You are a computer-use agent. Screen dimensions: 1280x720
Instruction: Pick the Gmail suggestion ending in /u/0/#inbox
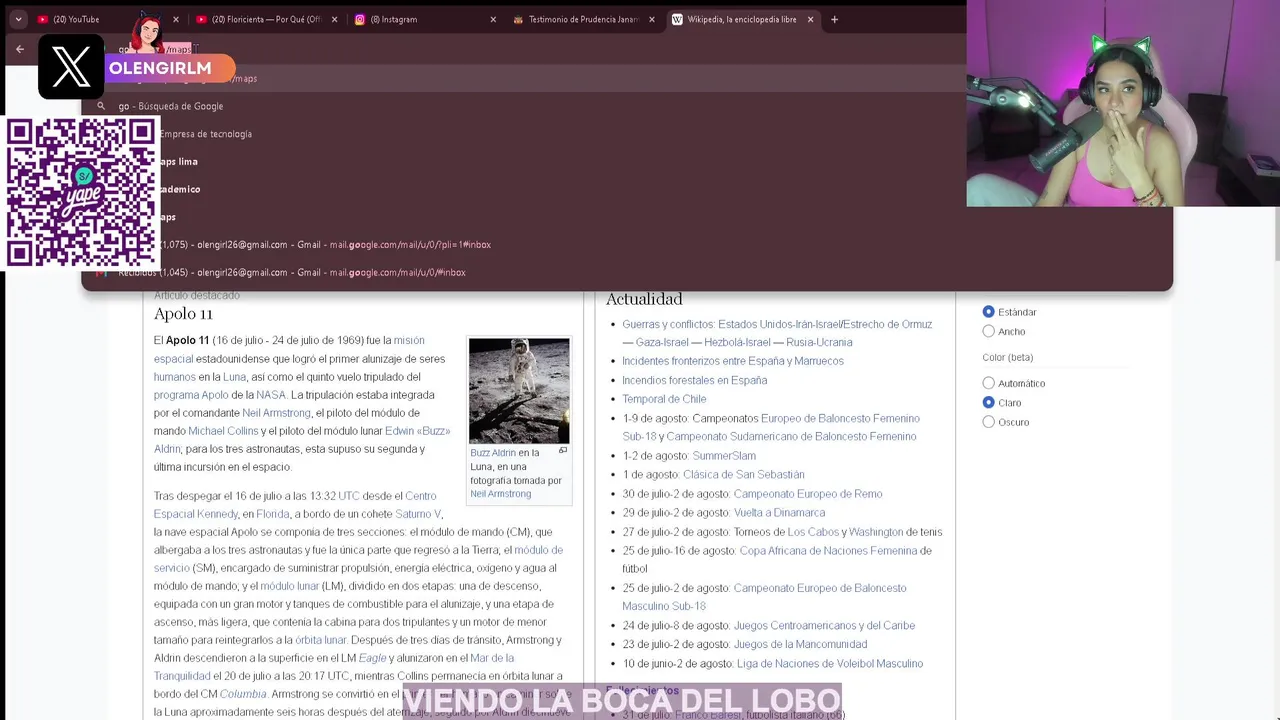click(627, 272)
